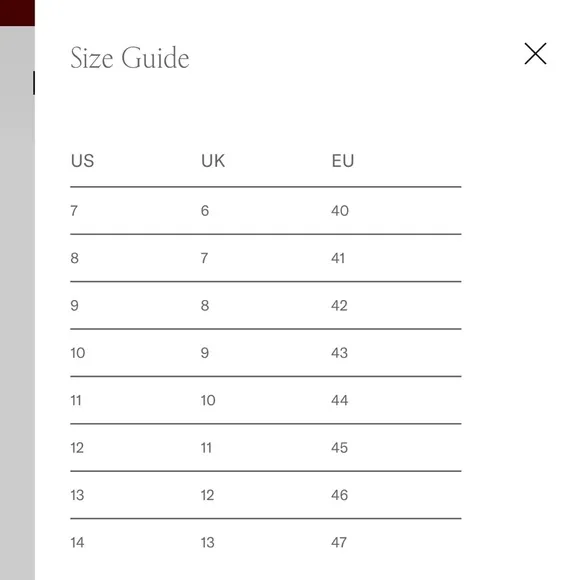Click US size 7 cell

(74, 211)
